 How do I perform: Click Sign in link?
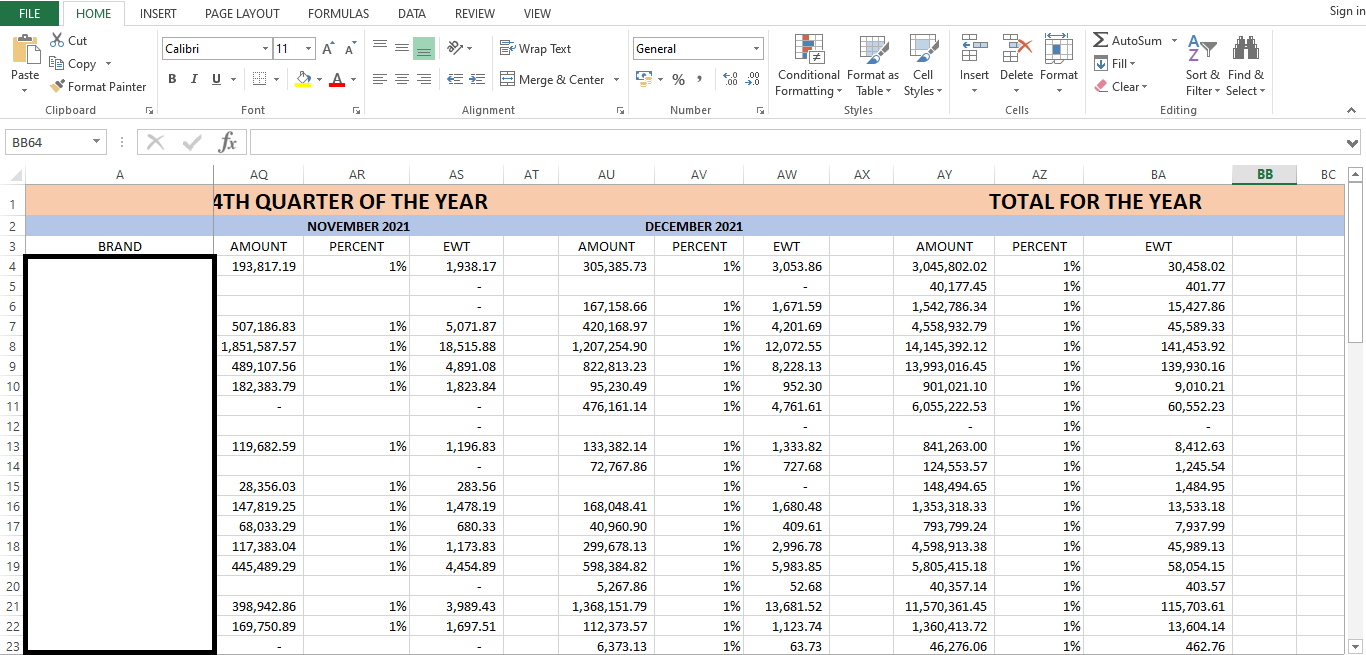click(1346, 11)
